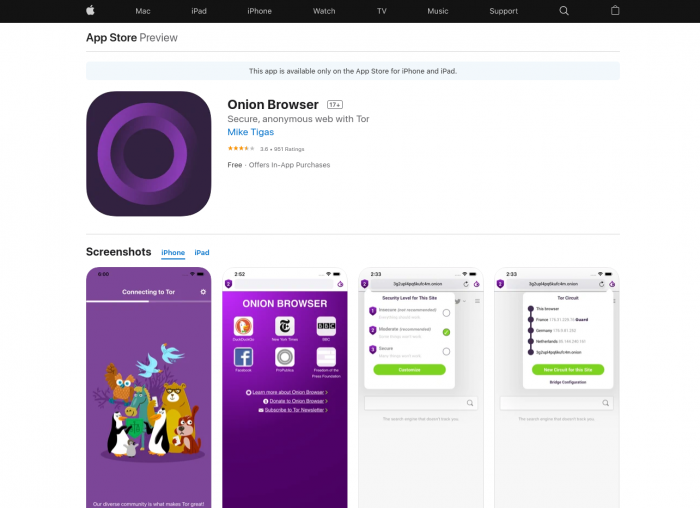The height and width of the screenshot is (508, 700).
Task: Click 'Subscribe to Tor Newsletter' link
Action: (x=294, y=410)
